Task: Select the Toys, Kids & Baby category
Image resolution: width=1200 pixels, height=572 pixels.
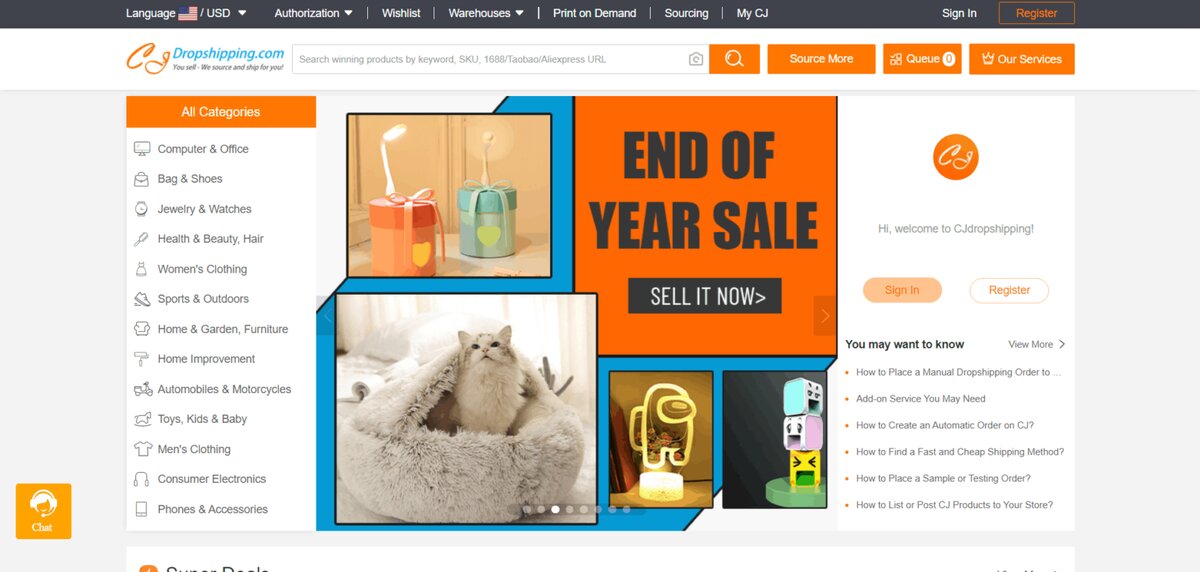Action: click(x=202, y=419)
